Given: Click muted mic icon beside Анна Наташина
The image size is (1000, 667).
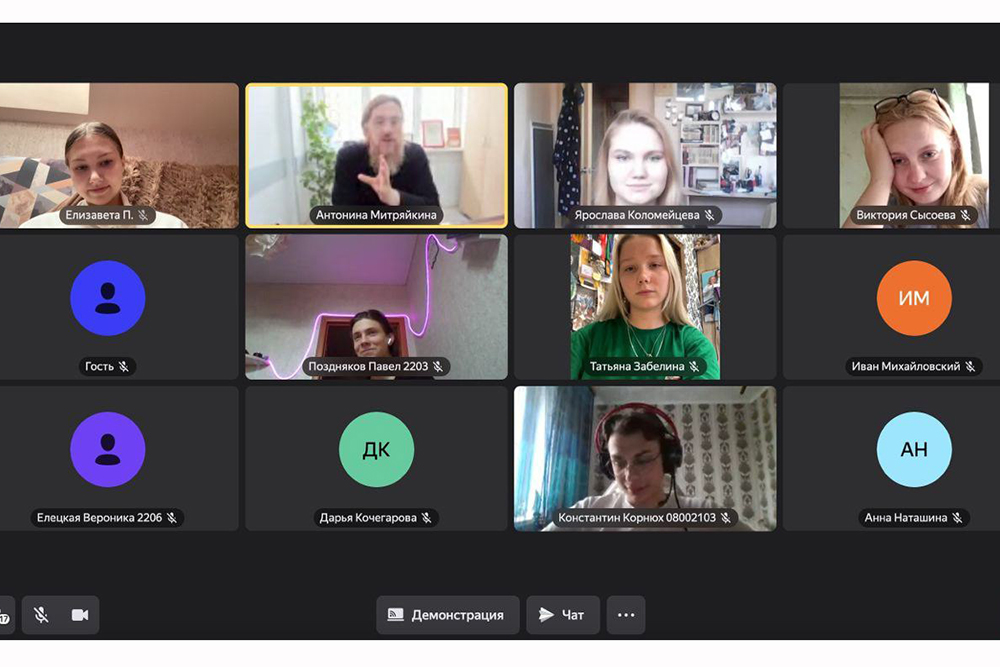Looking at the screenshot, I should pos(957,517).
